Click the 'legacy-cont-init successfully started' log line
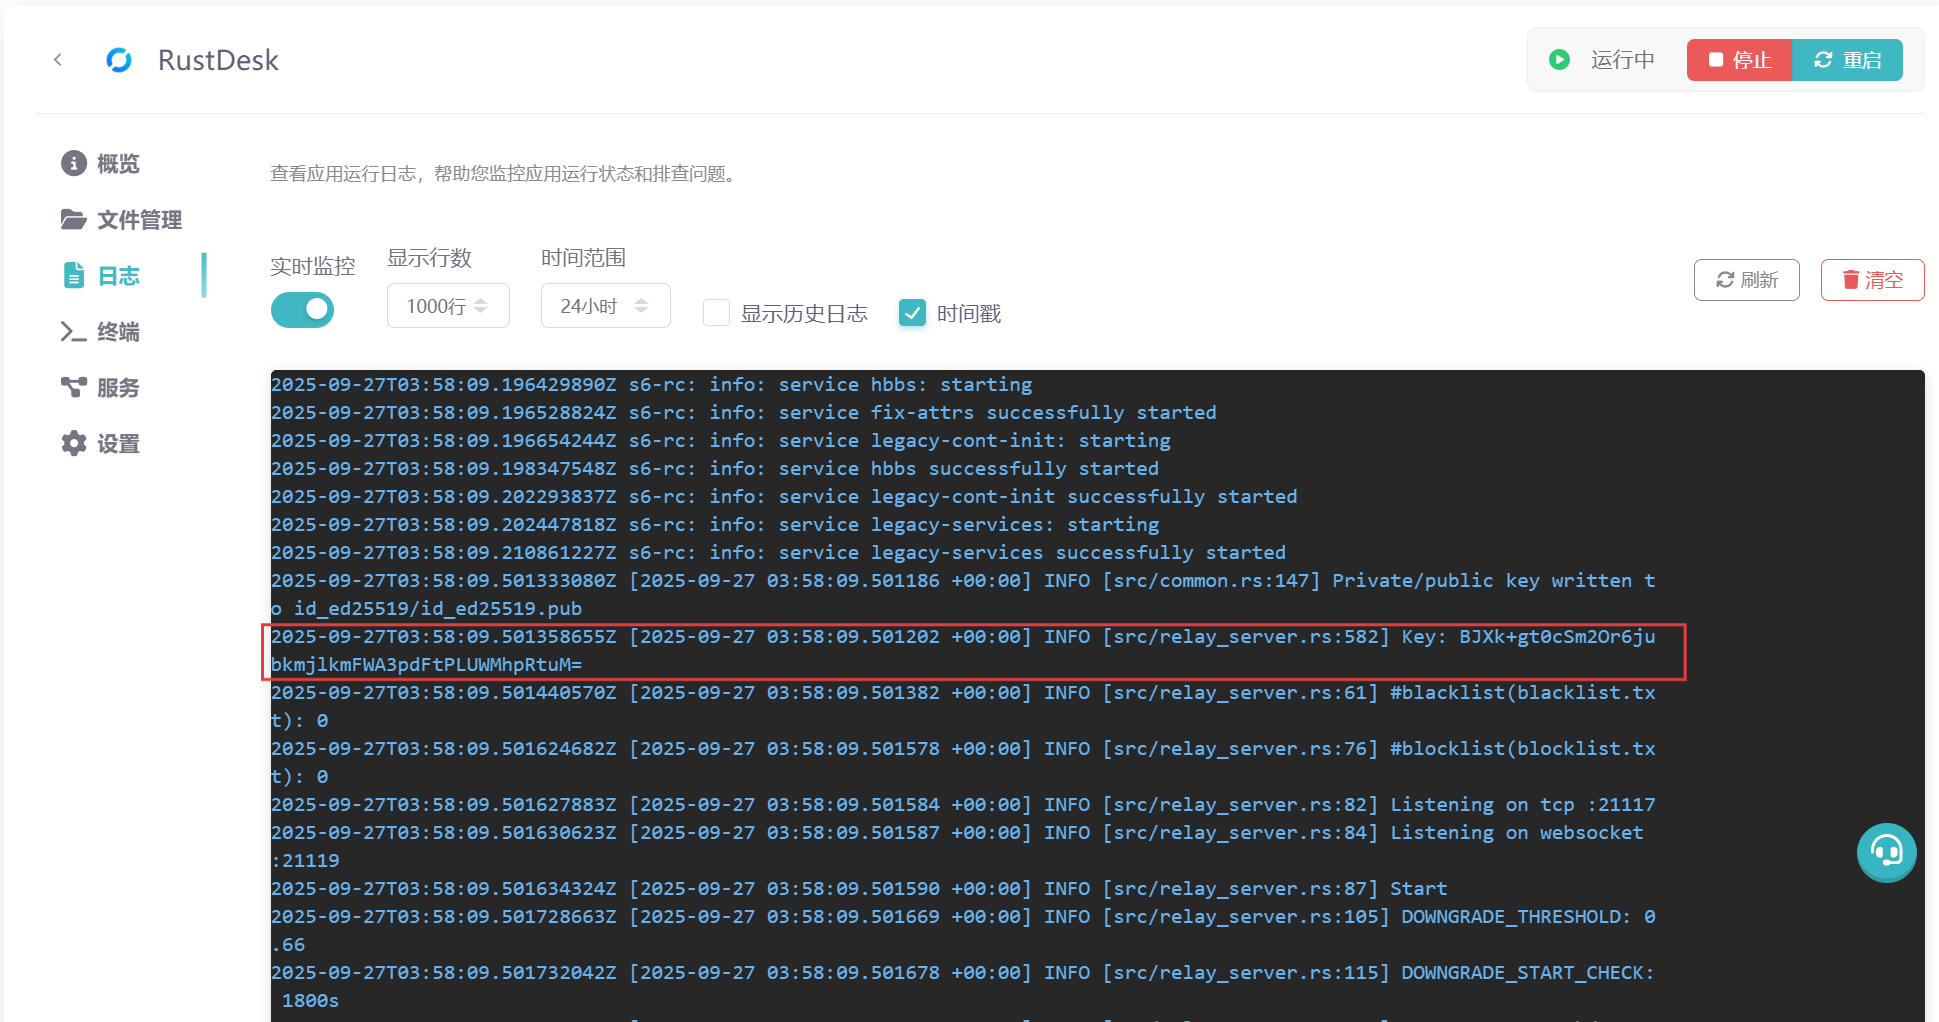 coord(784,496)
